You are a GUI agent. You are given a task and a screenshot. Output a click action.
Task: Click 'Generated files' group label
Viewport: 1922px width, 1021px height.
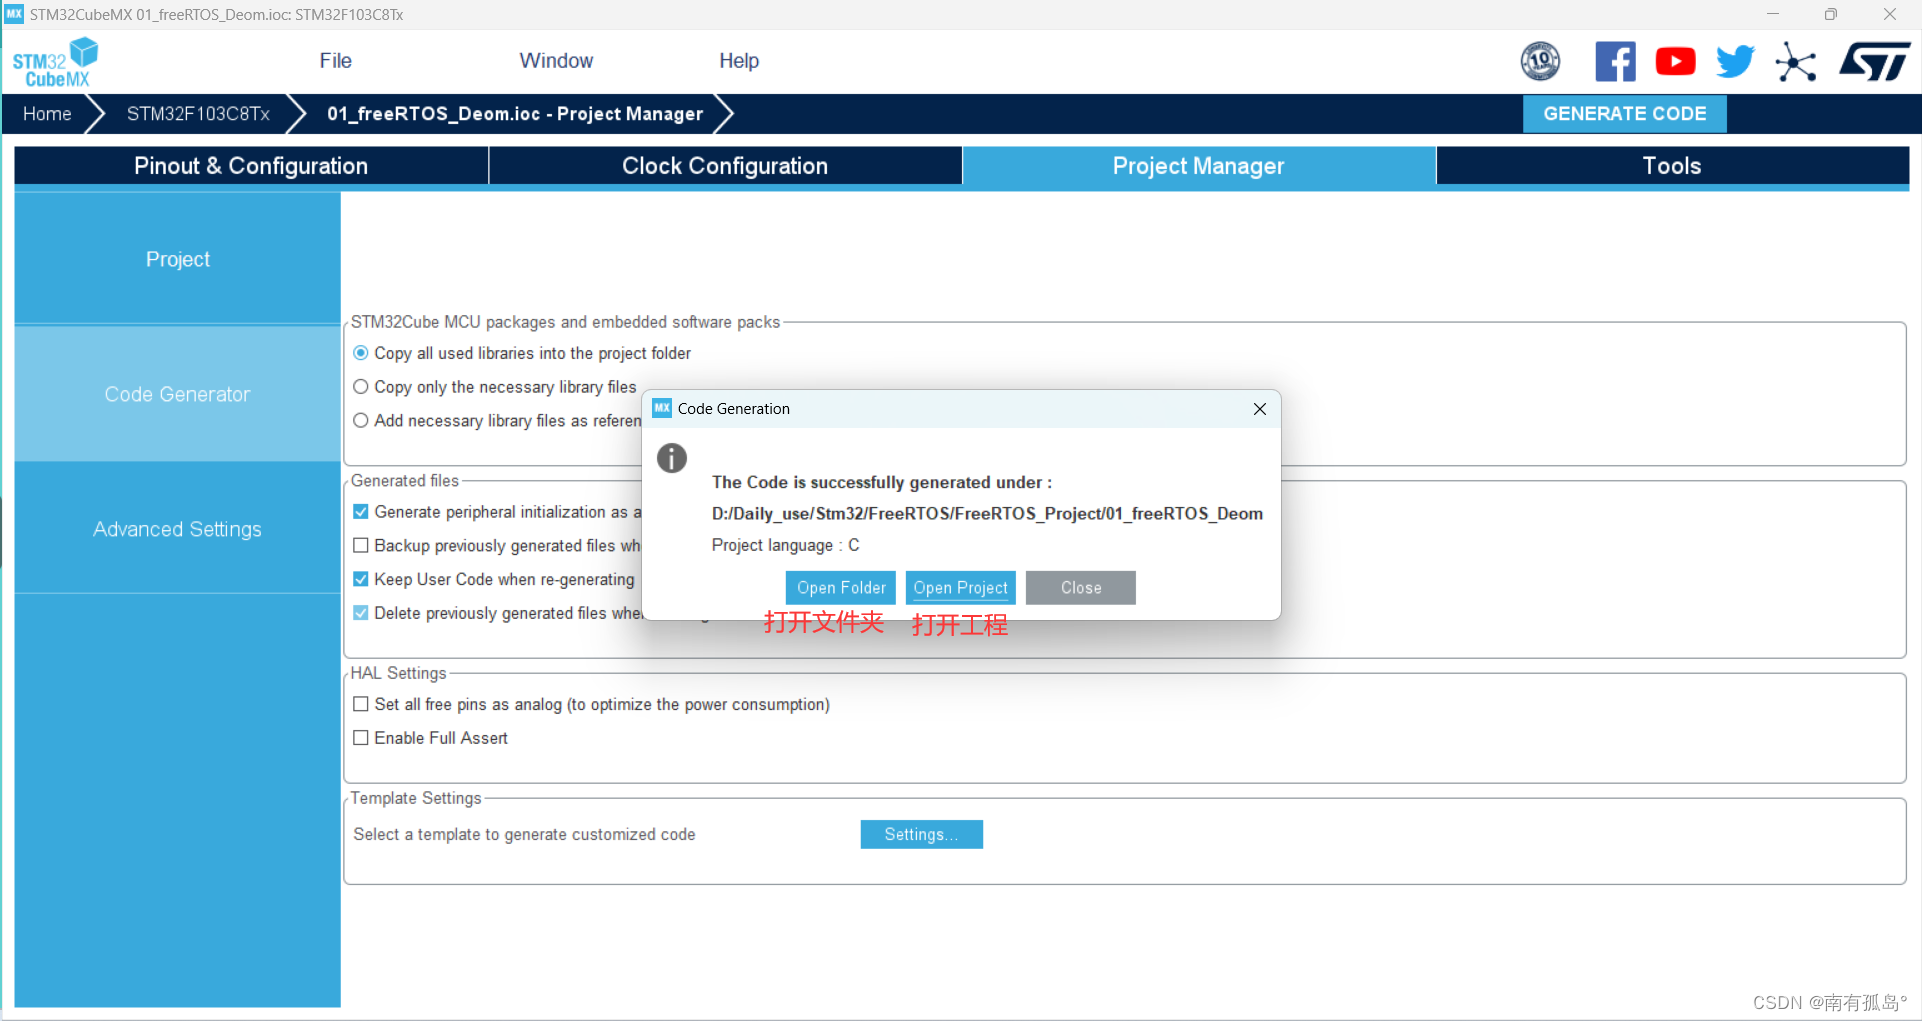click(x=405, y=481)
